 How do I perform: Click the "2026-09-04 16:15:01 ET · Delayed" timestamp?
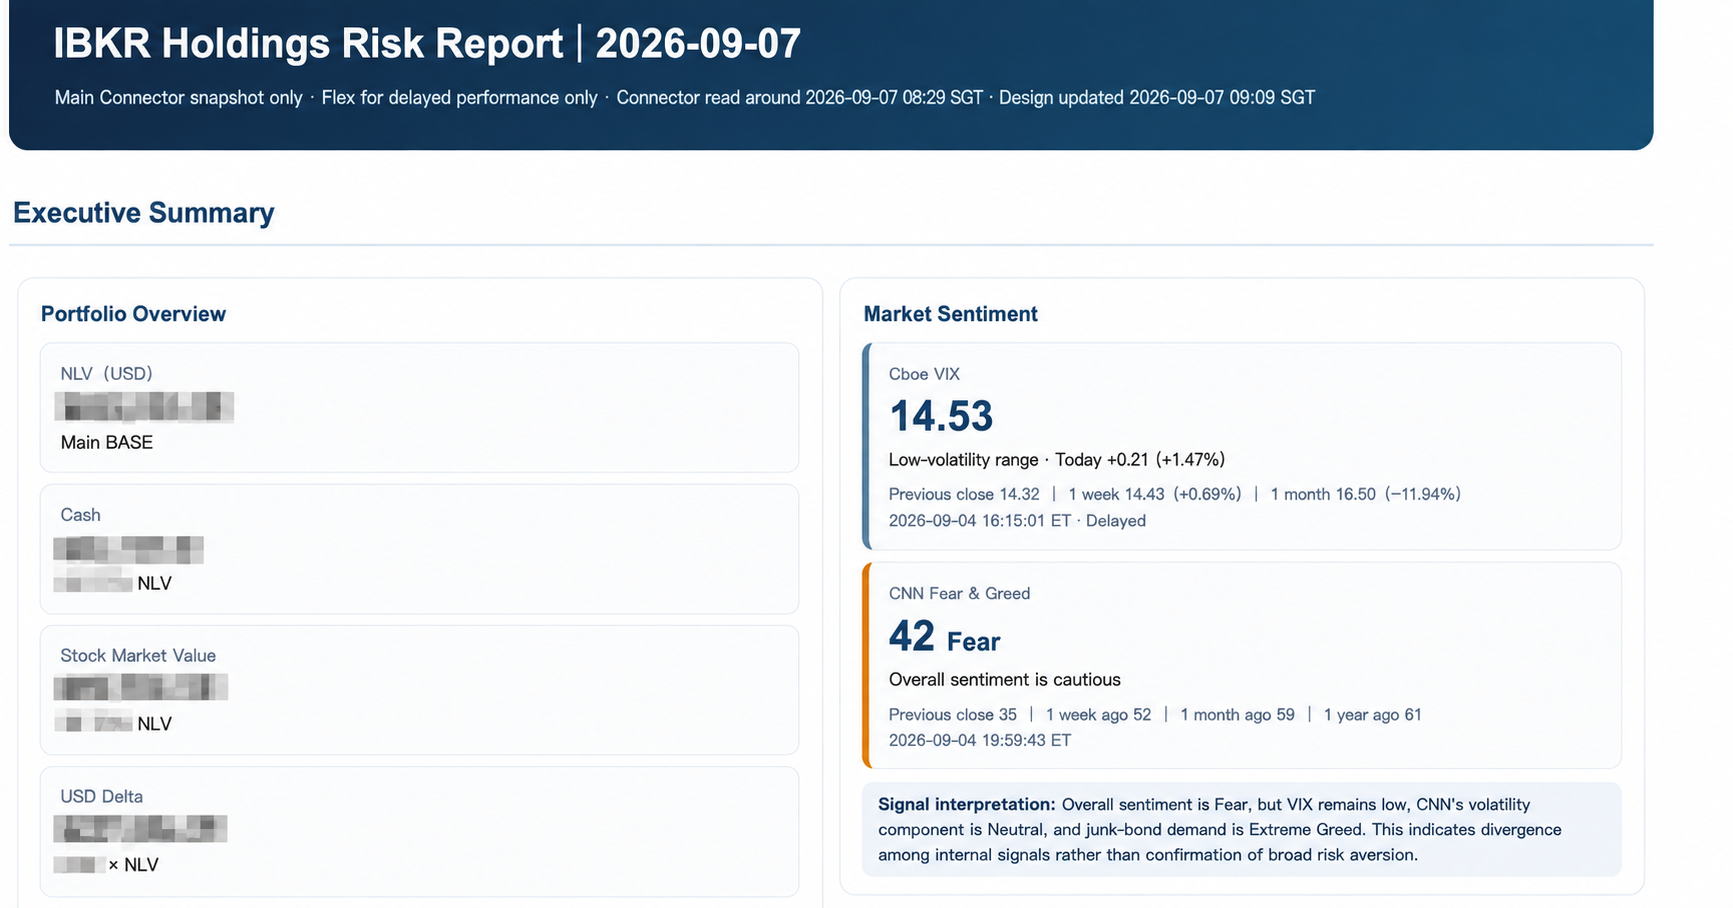(x=1017, y=521)
